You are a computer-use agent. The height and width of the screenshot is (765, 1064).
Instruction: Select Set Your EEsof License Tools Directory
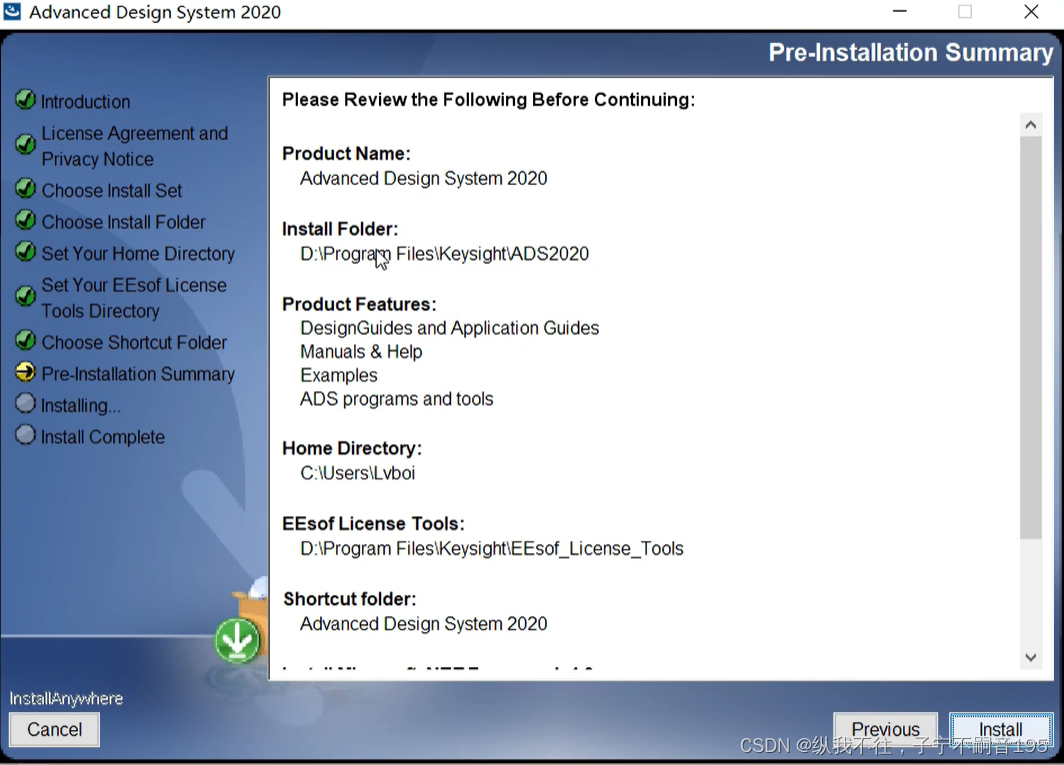134,298
